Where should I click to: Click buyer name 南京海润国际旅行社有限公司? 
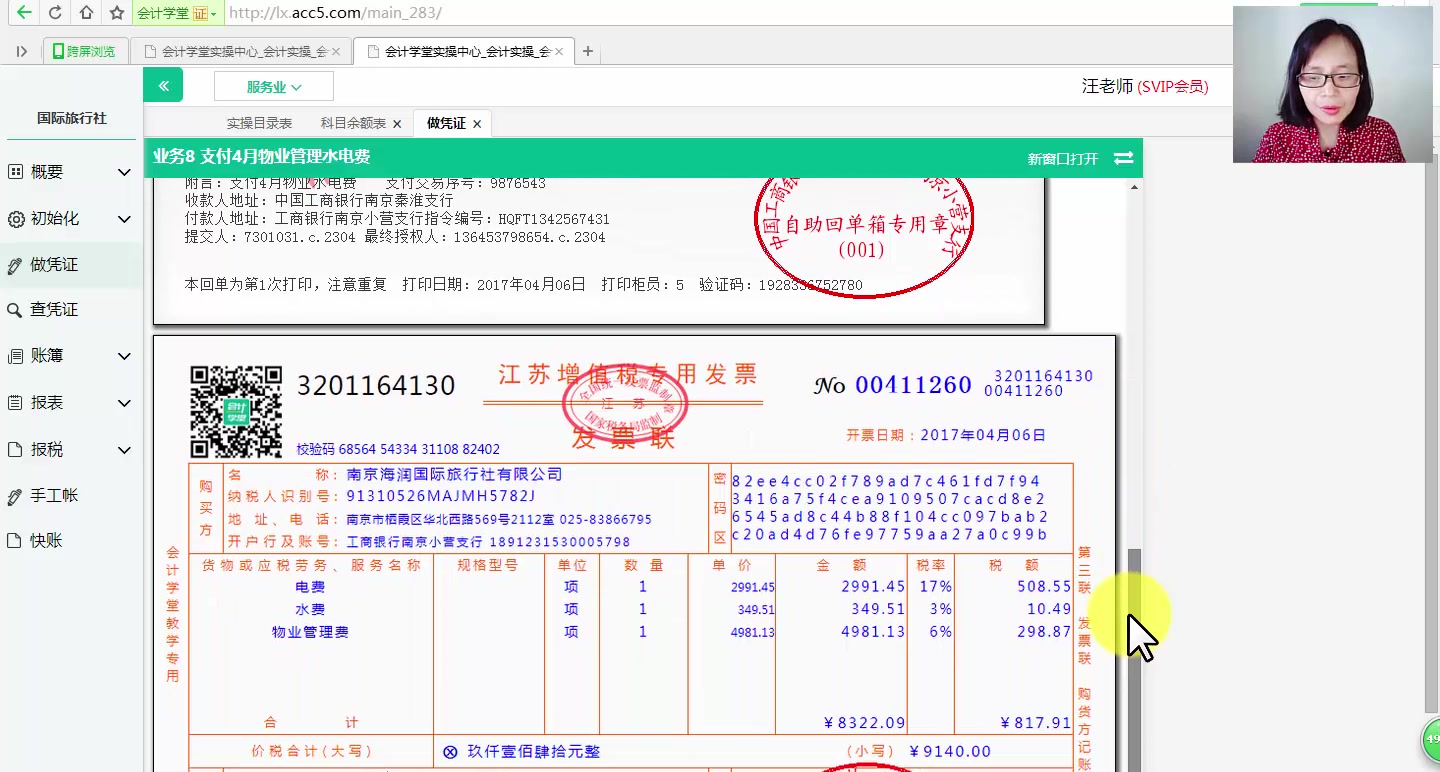[454, 474]
